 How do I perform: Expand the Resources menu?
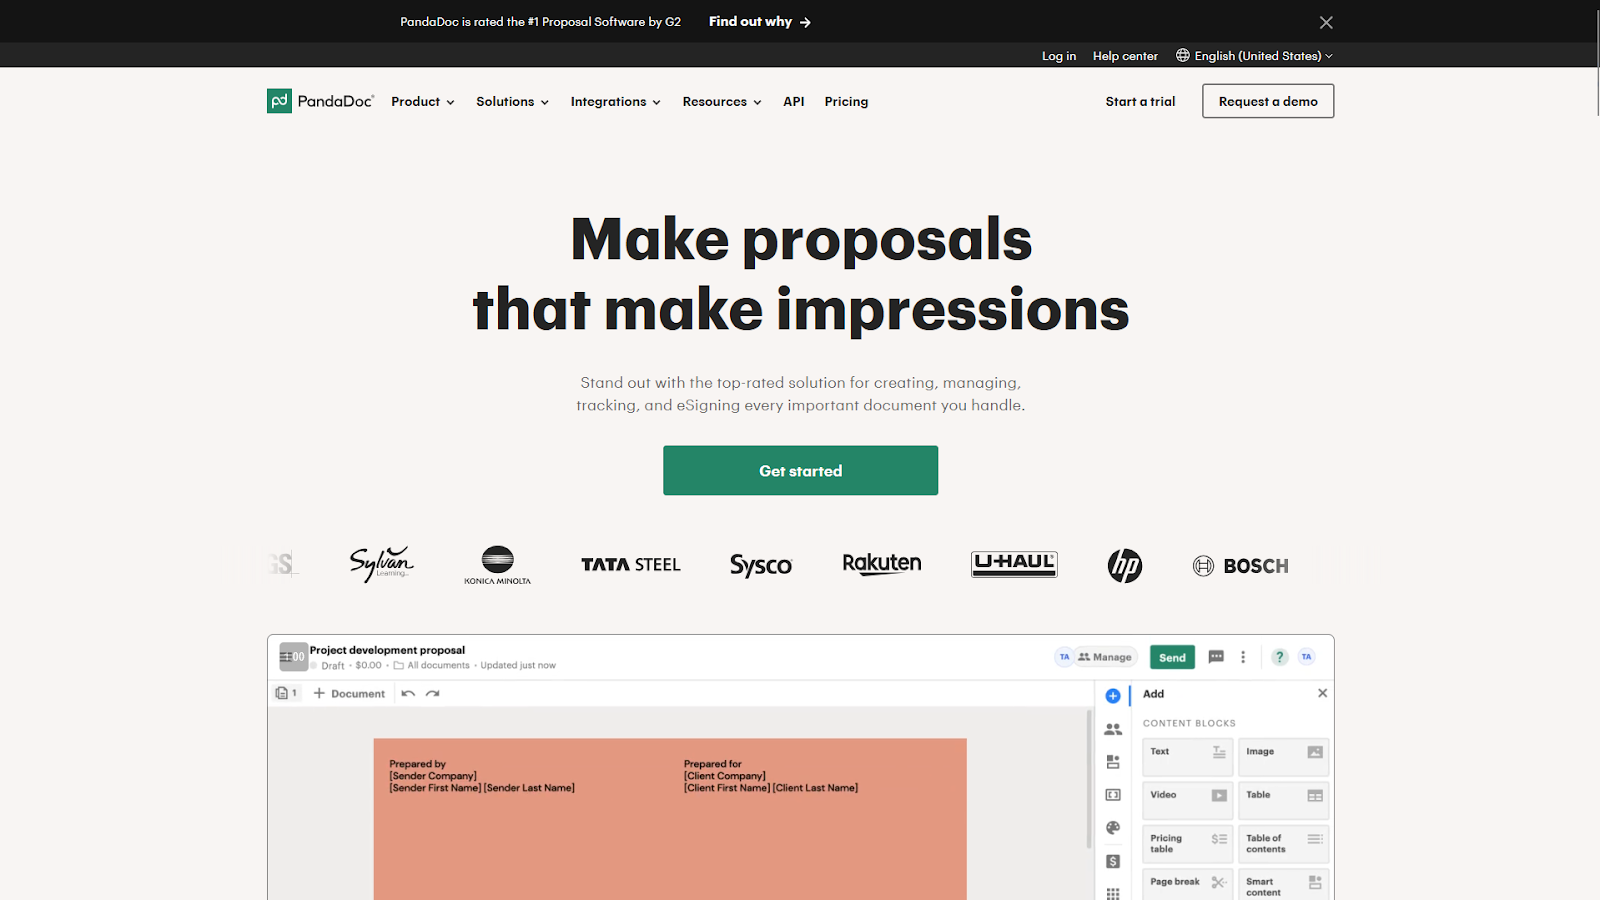722,102
